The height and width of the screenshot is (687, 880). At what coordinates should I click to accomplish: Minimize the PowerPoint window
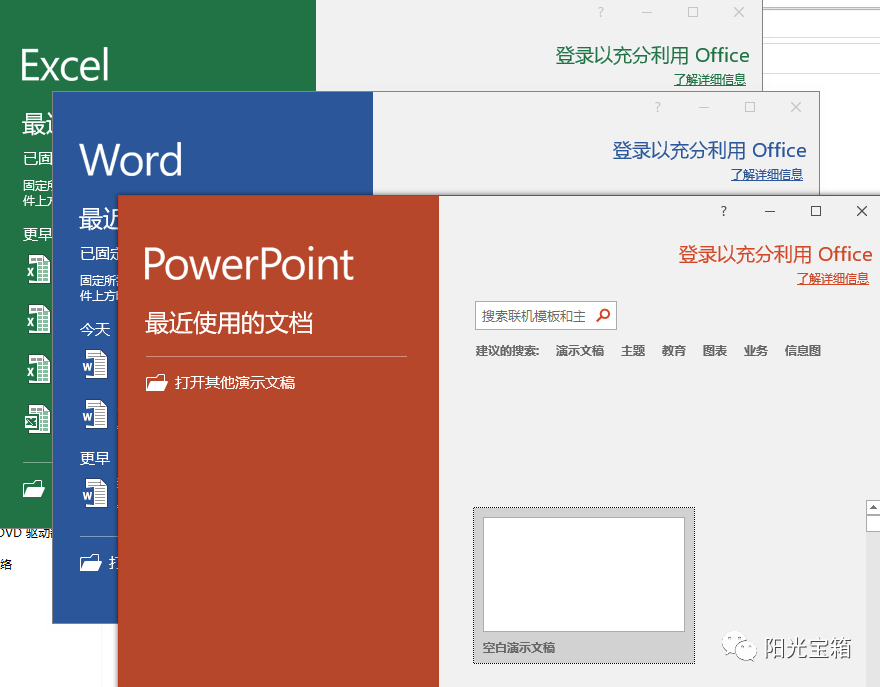click(x=769, y=211)
